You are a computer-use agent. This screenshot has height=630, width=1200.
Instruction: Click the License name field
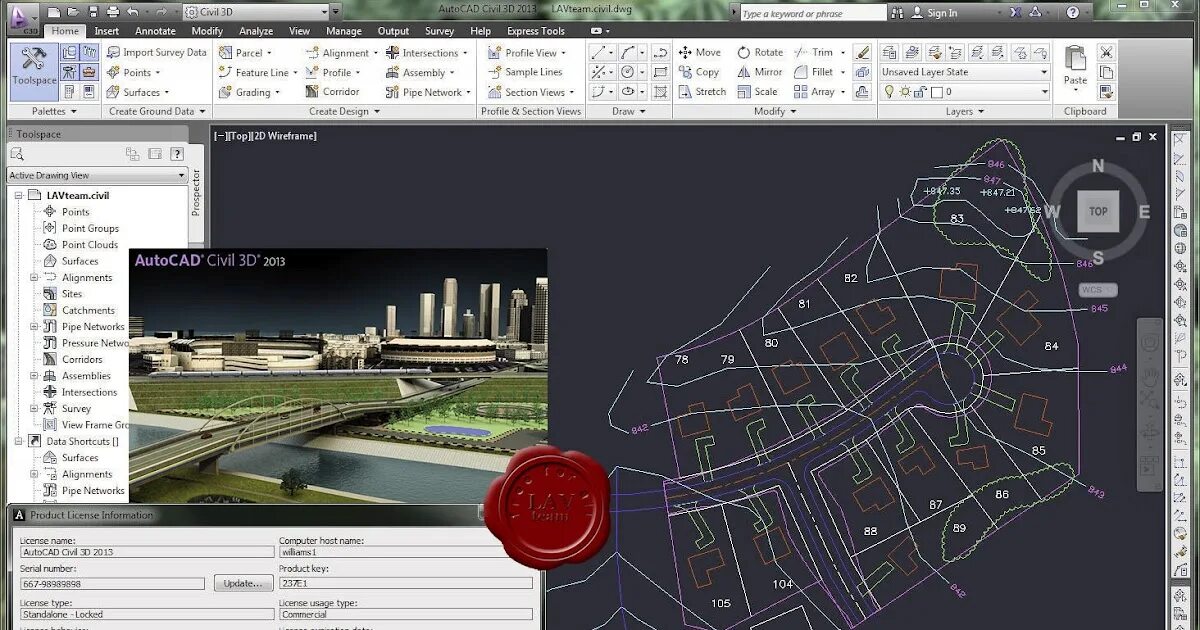pyautogui.click(x=146, y=552)
